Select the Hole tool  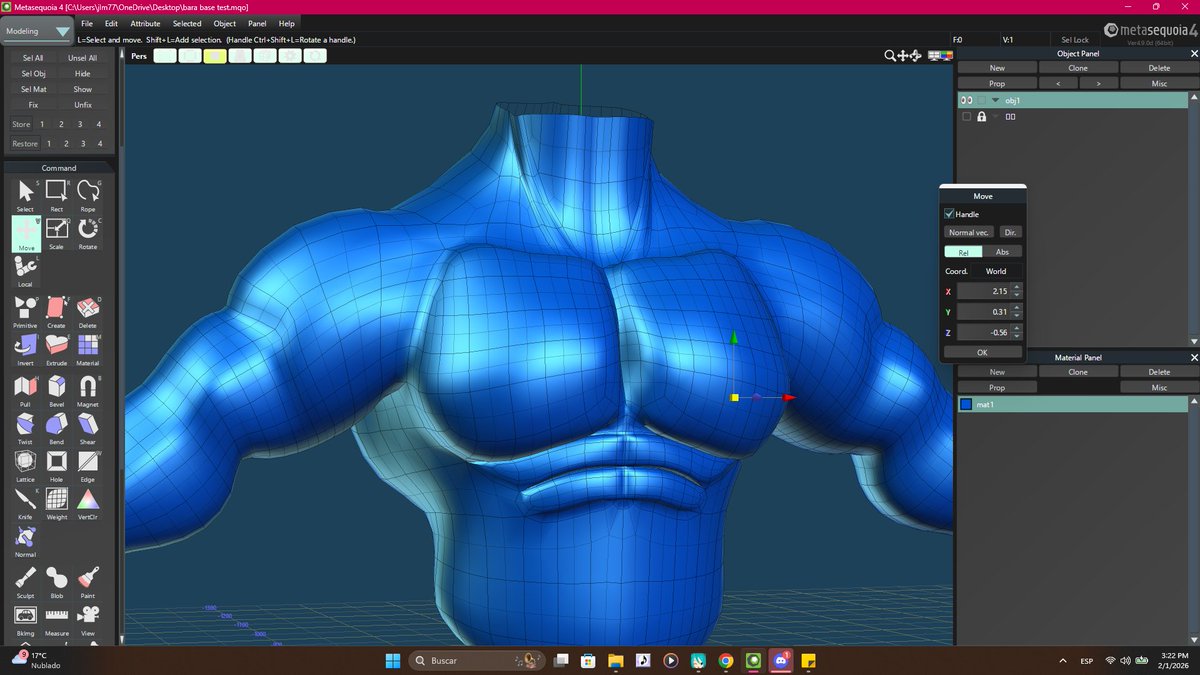click(x=57, y=467)
